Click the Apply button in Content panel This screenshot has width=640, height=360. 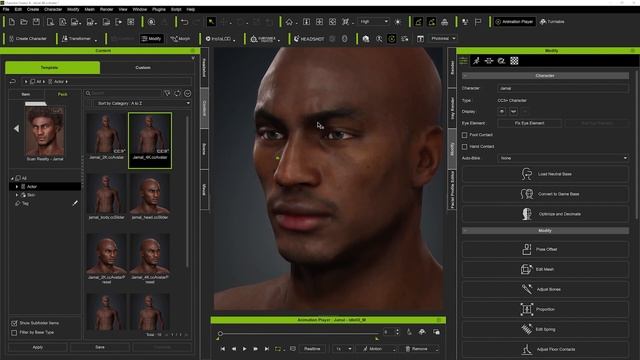click(x=38, y=347)
